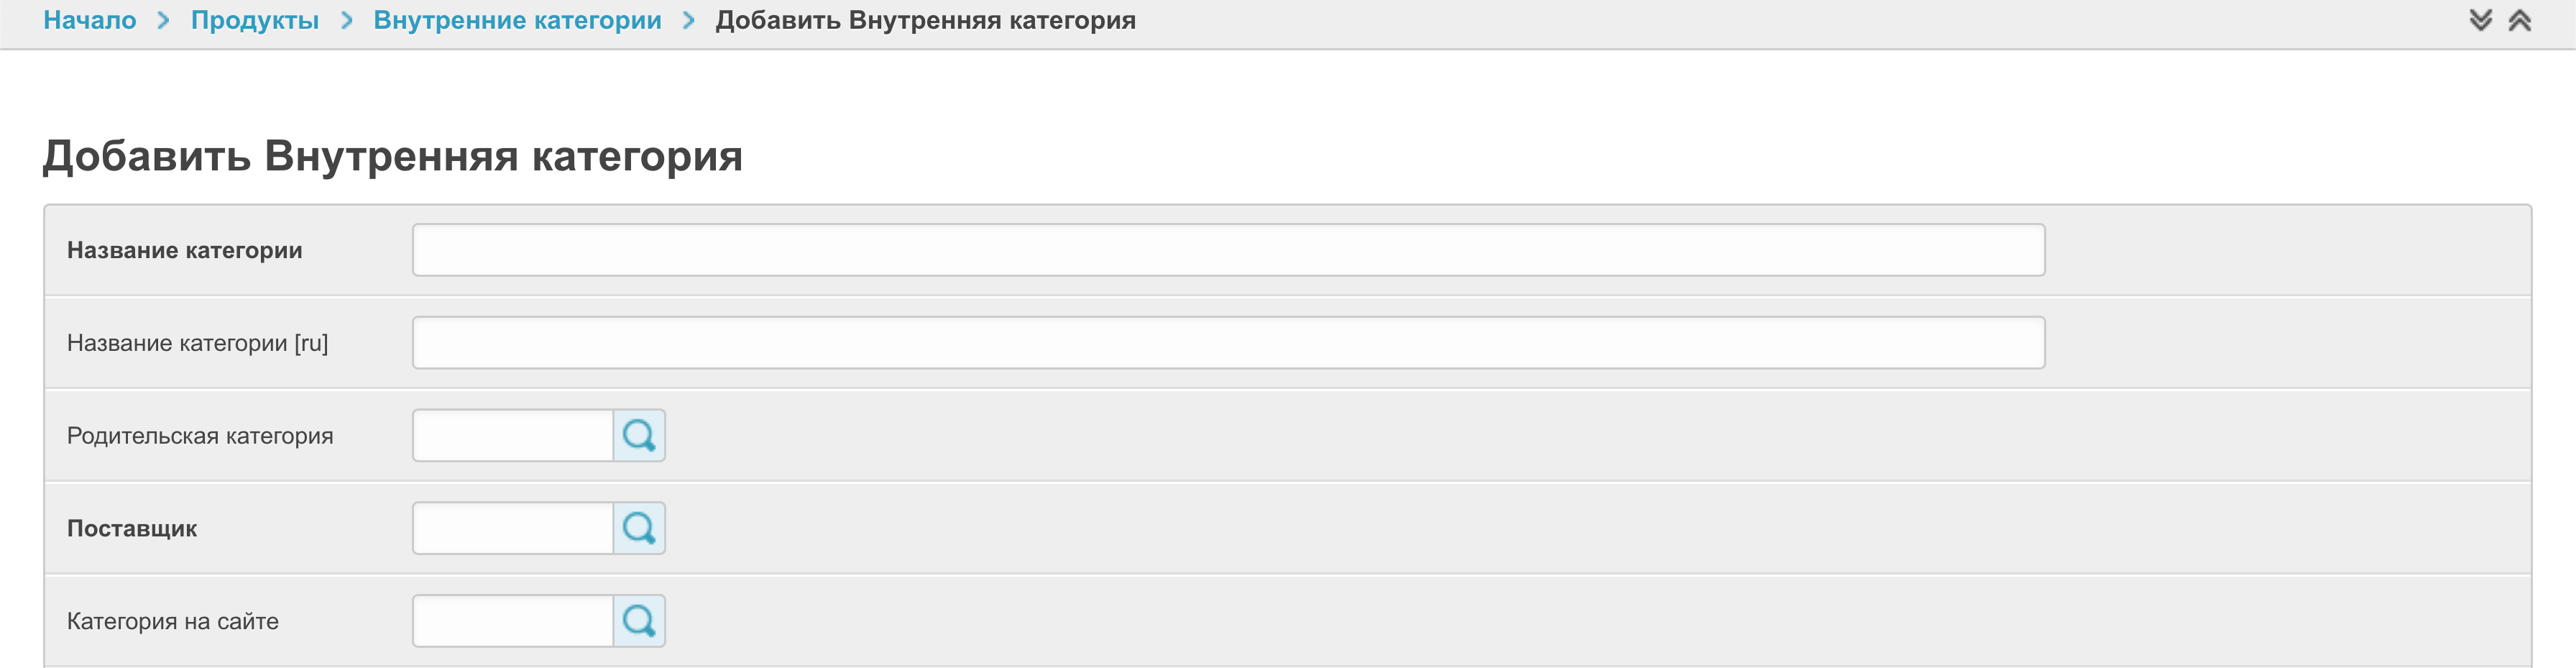Click the Поставщик lookup magnifier icon
This screenshot has height=668, width=2576.
pos(639,528)
